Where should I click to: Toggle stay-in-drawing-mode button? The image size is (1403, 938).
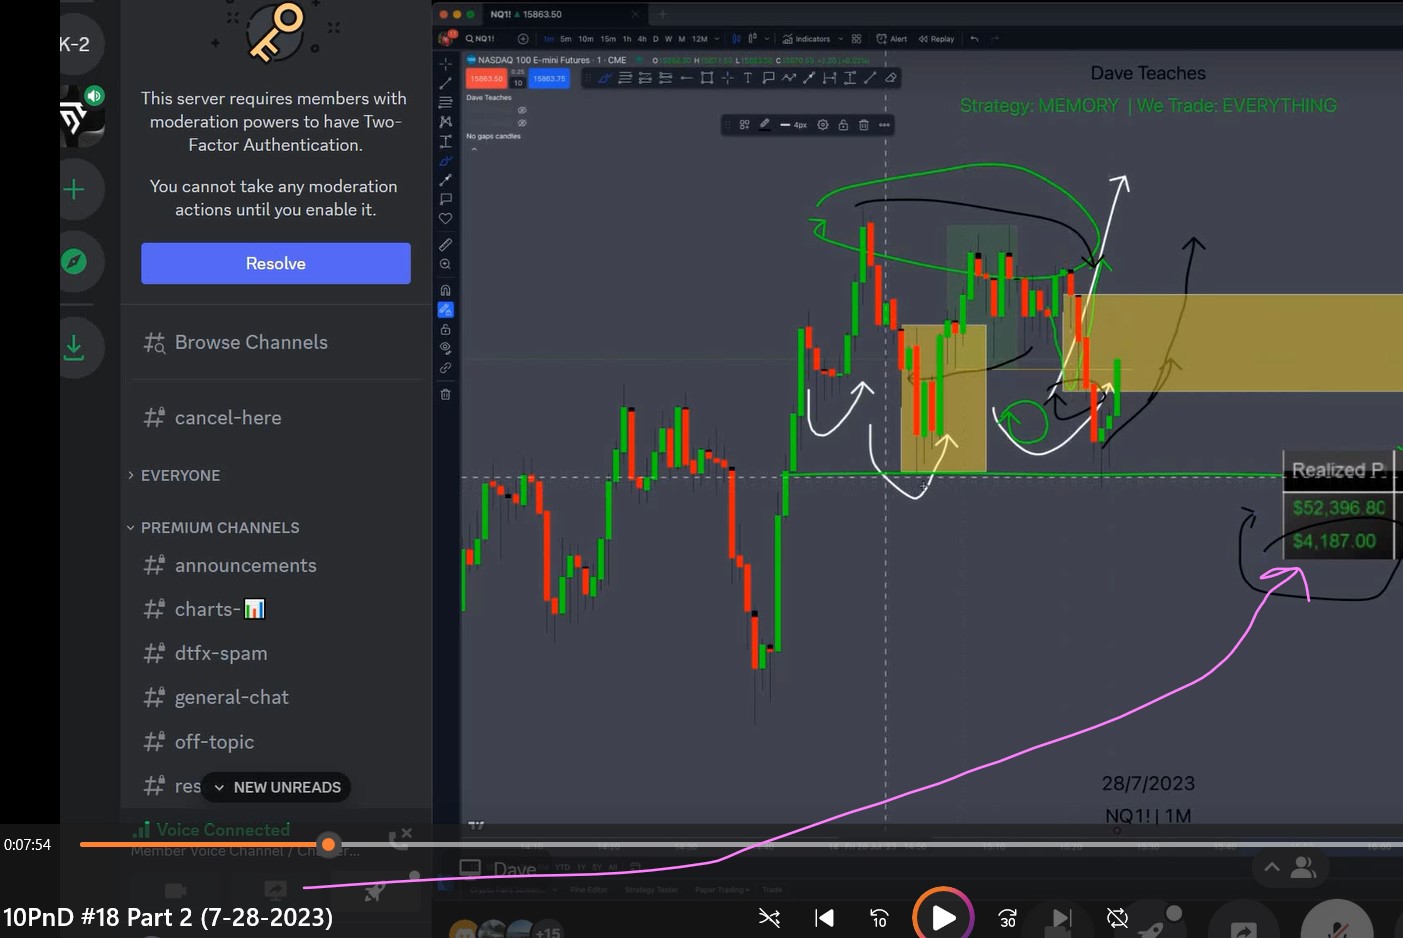coord(446,310)
